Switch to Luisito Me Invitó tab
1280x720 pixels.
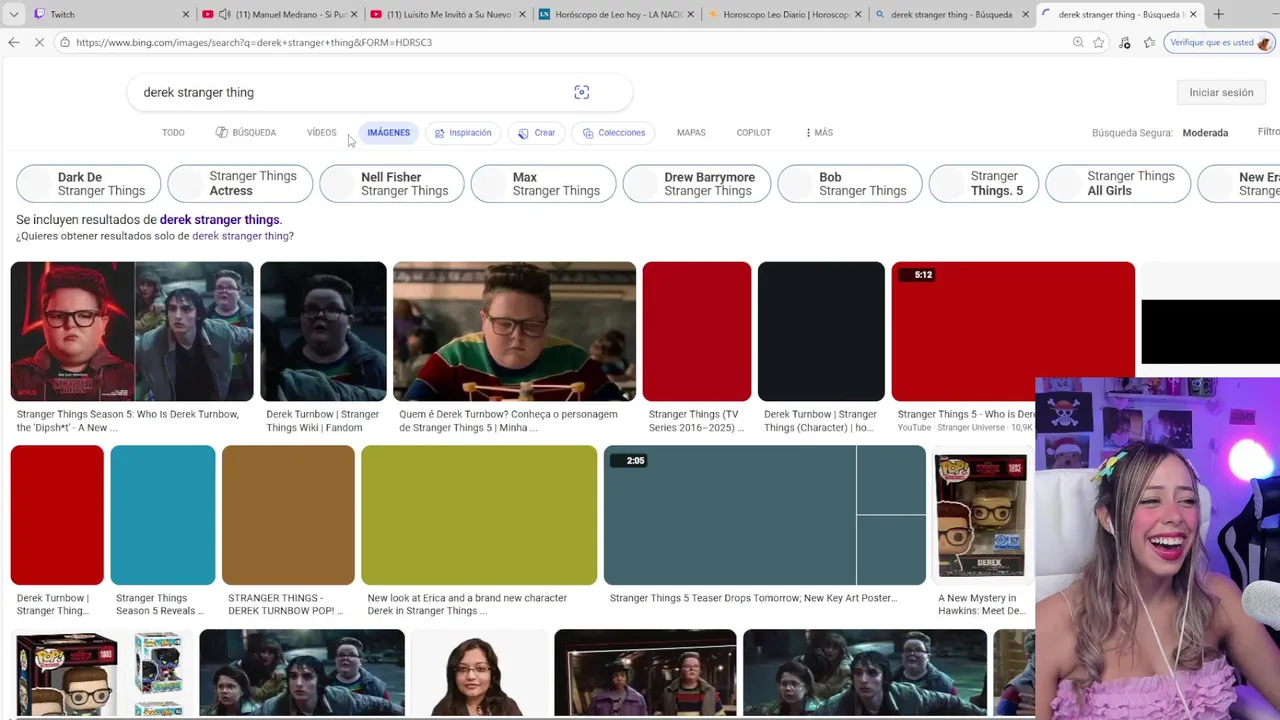tap(448, 14)
